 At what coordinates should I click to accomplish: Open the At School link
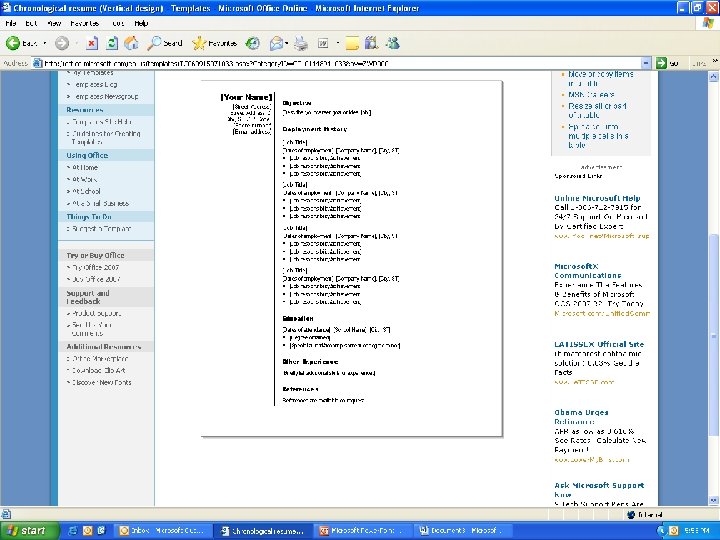click(x=86, y=191)
